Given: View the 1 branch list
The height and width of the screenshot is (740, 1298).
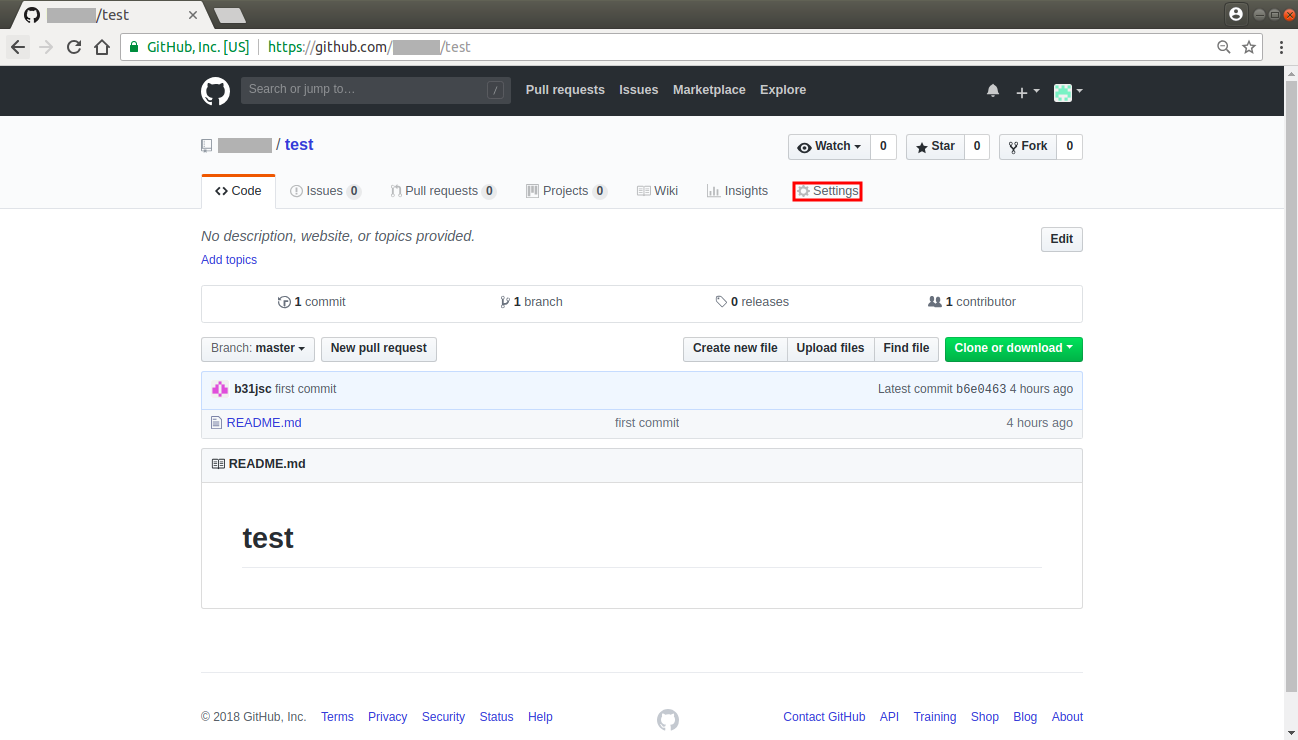Looking at the screenshot, I should (531, 302).
